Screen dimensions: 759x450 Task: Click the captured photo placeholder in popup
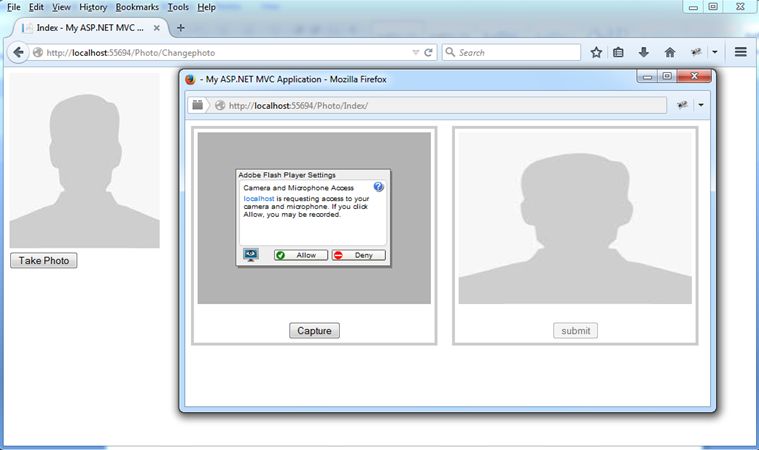575,218
